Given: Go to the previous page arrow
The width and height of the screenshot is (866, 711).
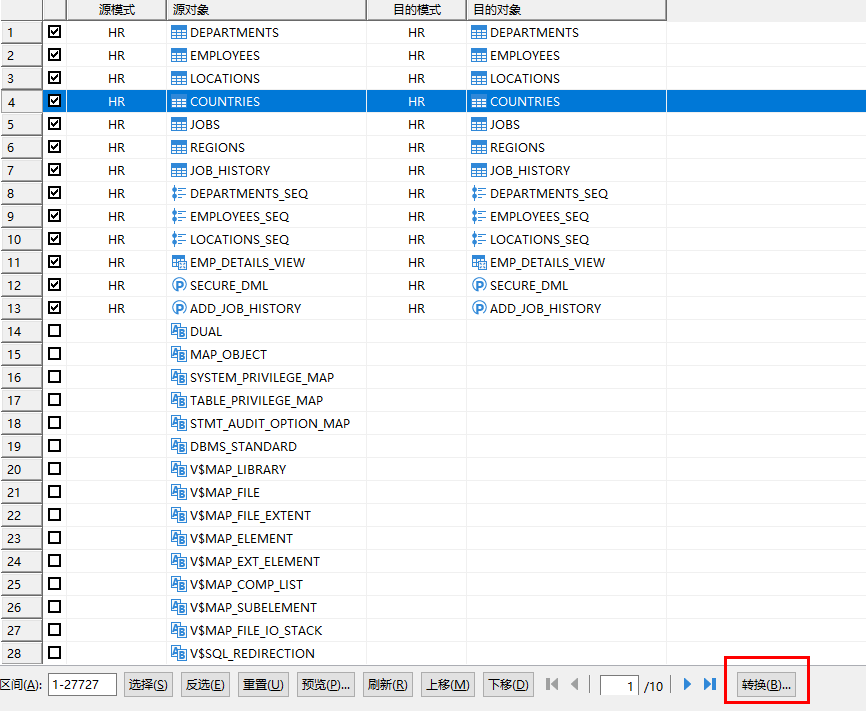Looking at the screenshot, I should [x=574, y=684].
